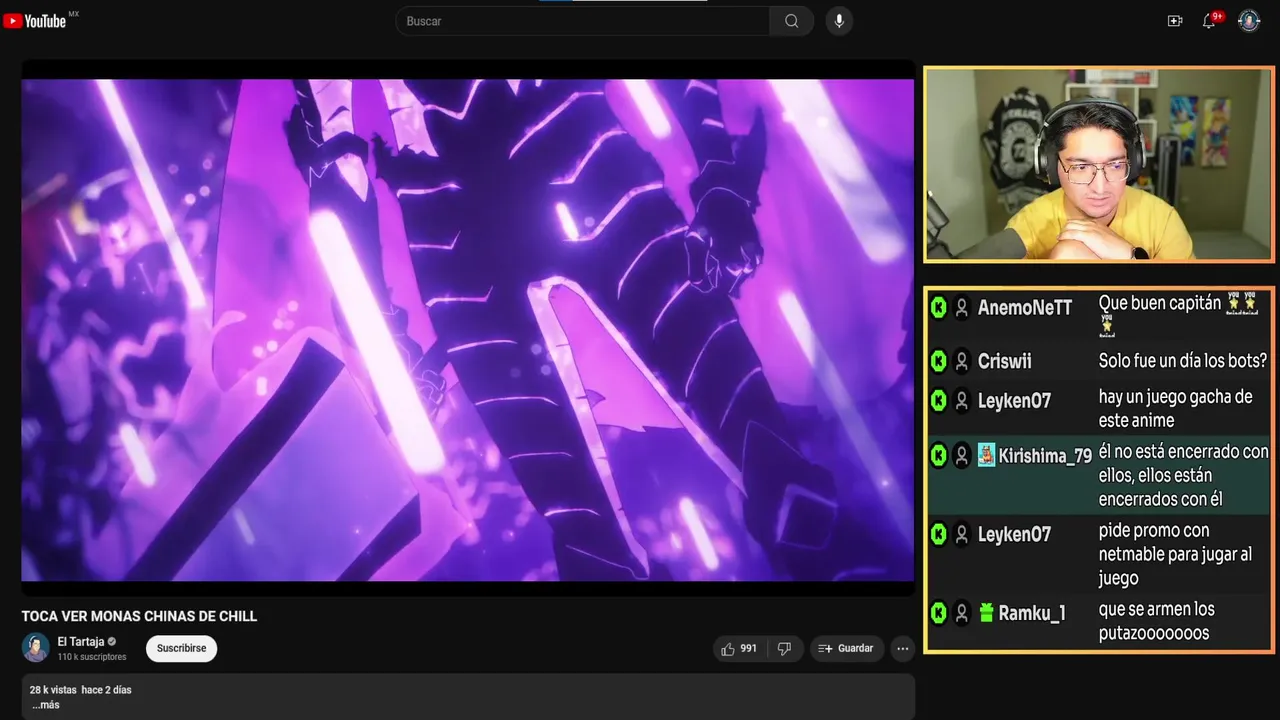This screenshot has width=1280, height=720.
Task: Click message 'hay un juego gacha de este anime'
Action: [x=1175, y=409]
